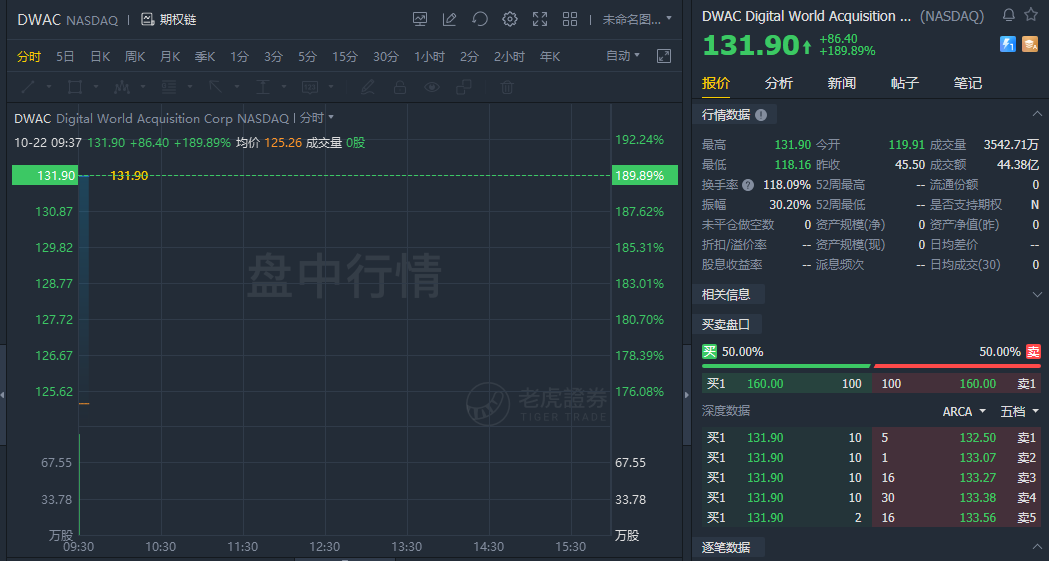Click the orange stacked-layers icon

pyautogui.click(x=1030, y=44)
